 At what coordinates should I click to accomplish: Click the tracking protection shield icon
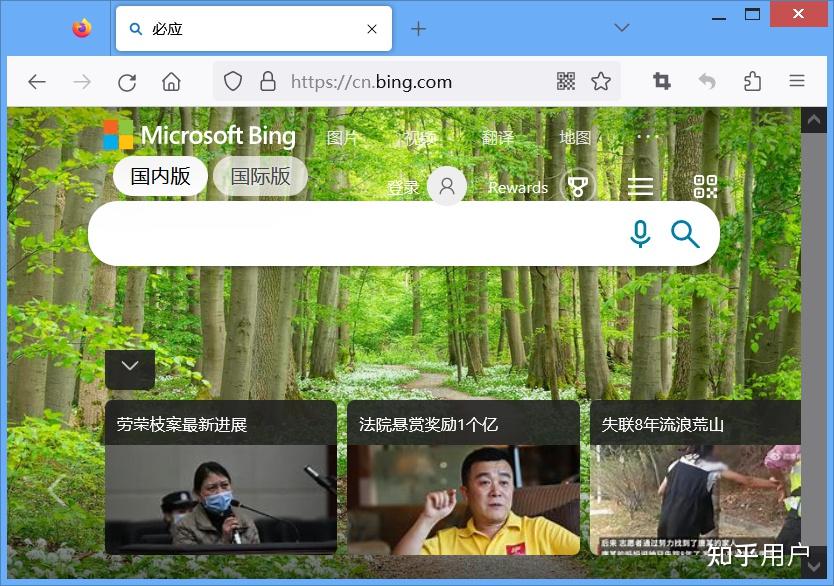233,81
